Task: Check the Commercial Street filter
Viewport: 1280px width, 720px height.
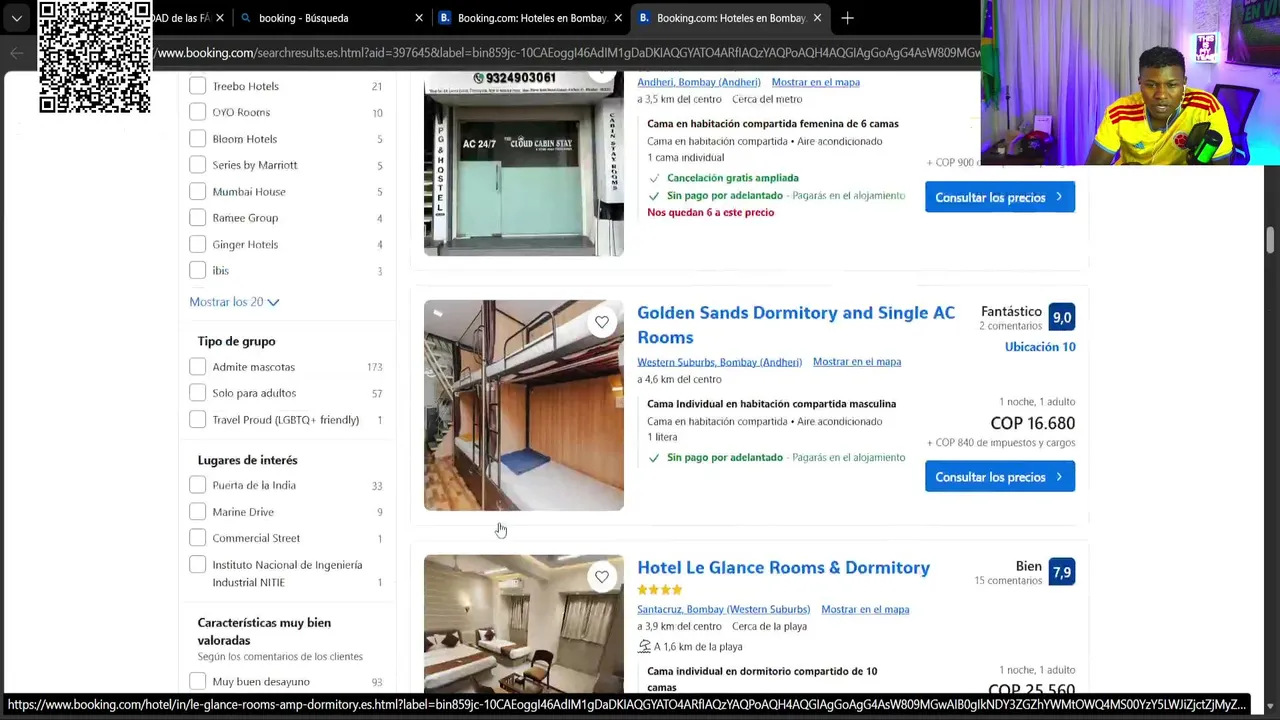Action: (198, 538)
